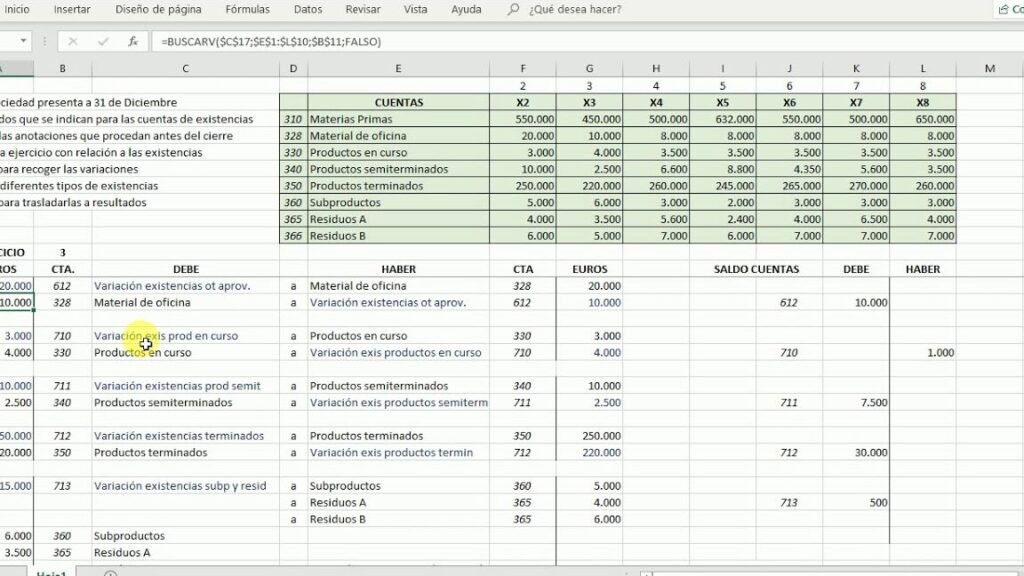Open the Ayuda tab
The width and height of the screenshot is (1024, 576).
pyautogui.click(x=466, y=9)
